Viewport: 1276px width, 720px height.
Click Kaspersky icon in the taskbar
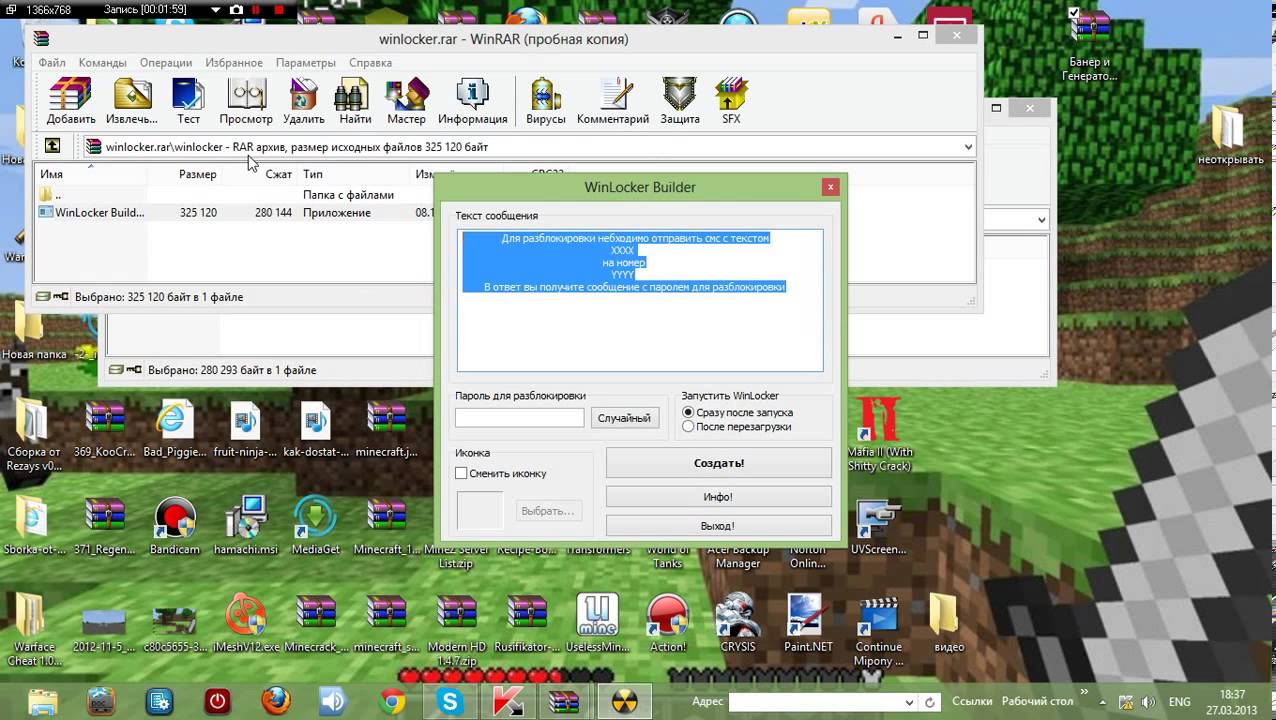508,701
